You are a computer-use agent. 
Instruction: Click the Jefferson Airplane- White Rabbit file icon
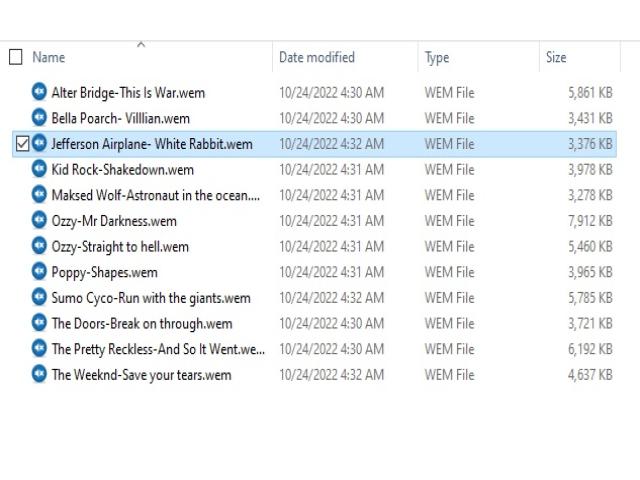coord(39,143)
